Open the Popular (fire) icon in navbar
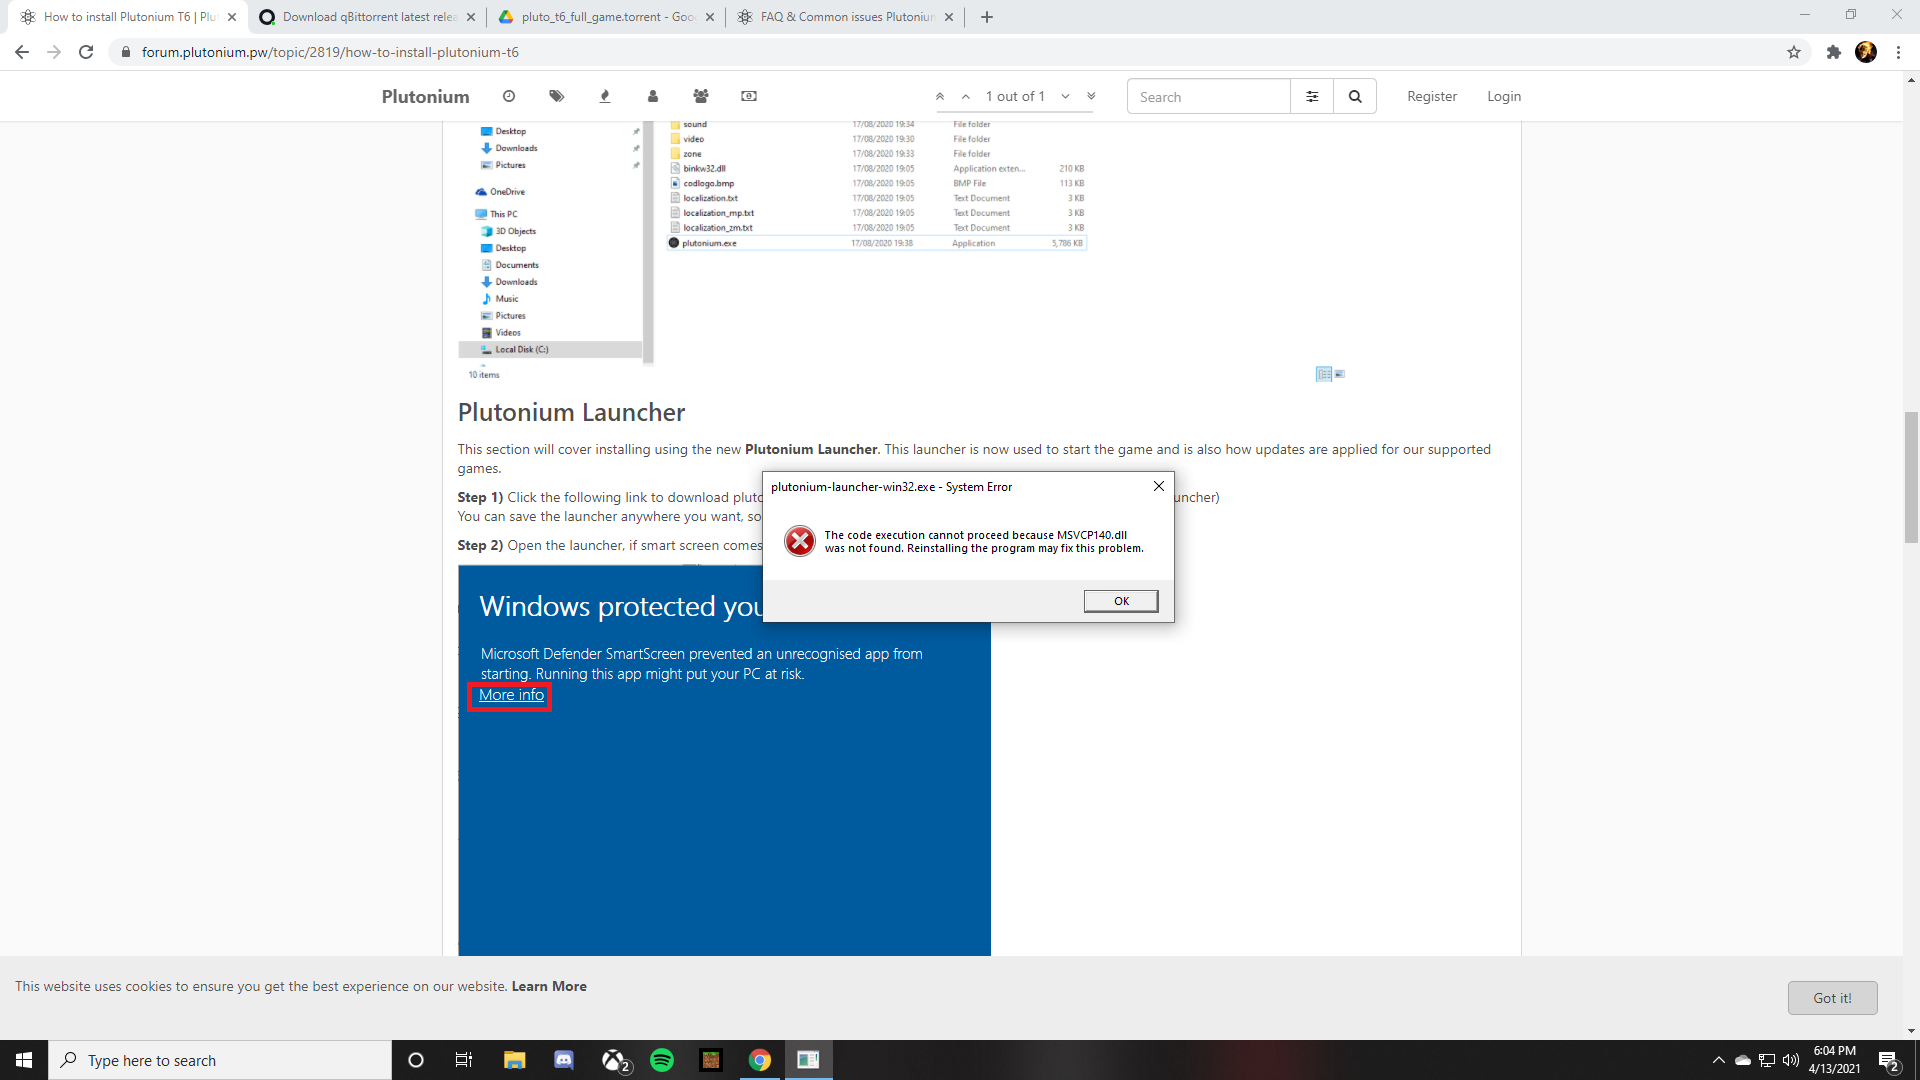Image resolution: width=1920 pixels, height=1080 pixels. tap(605, 96)
